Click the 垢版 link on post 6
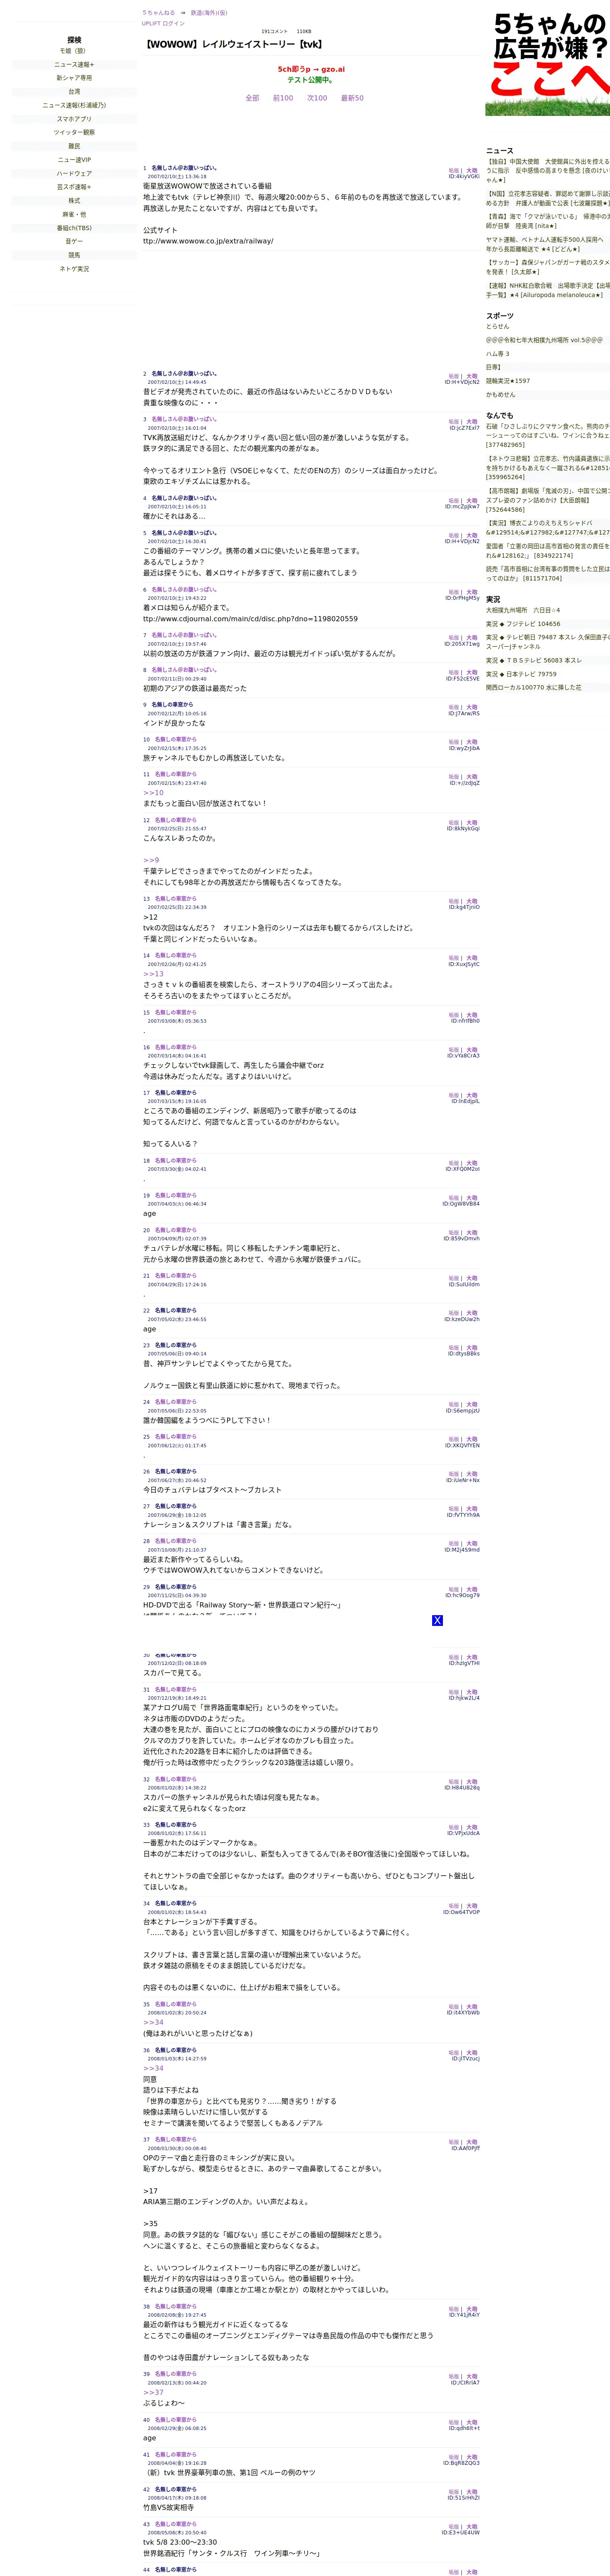This screenshot has height=2576, width=610. [x=454, y=592]
